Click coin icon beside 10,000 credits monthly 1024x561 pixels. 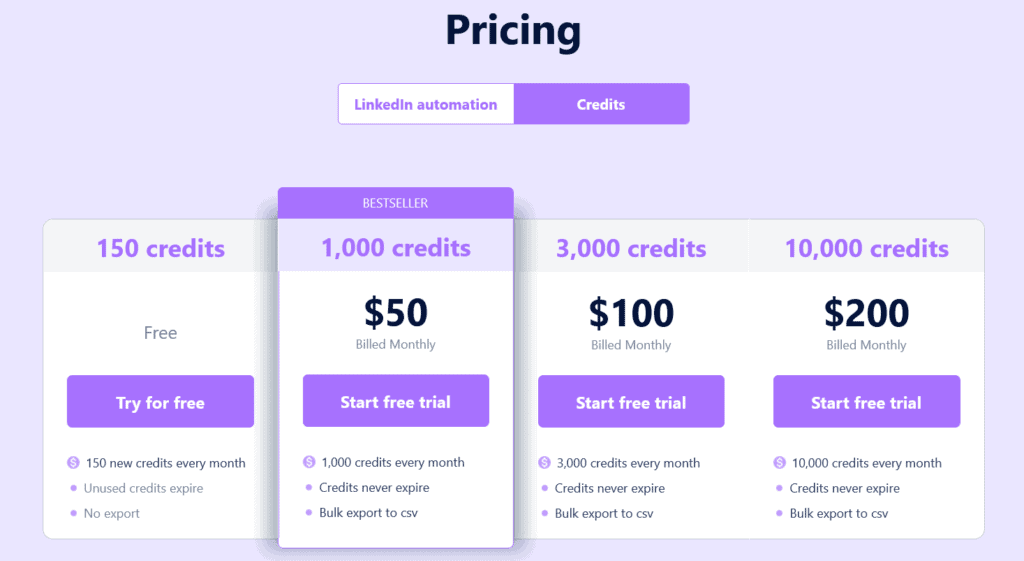tap(780, 463)
